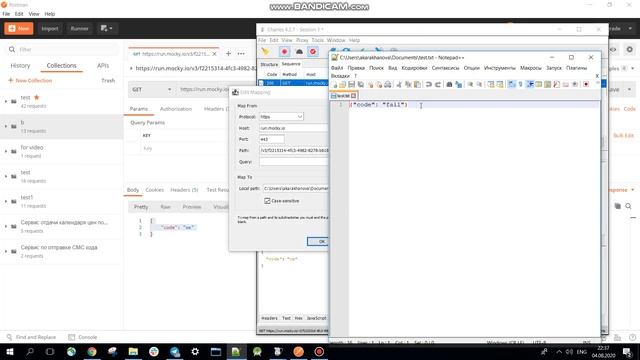Click the Find binoculars icon in Notepad++

[449, 84]
